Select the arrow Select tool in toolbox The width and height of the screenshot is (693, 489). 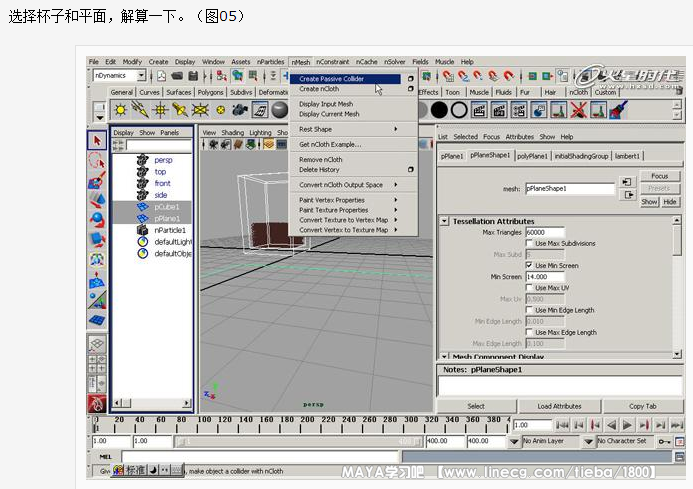tap(97, 141)
